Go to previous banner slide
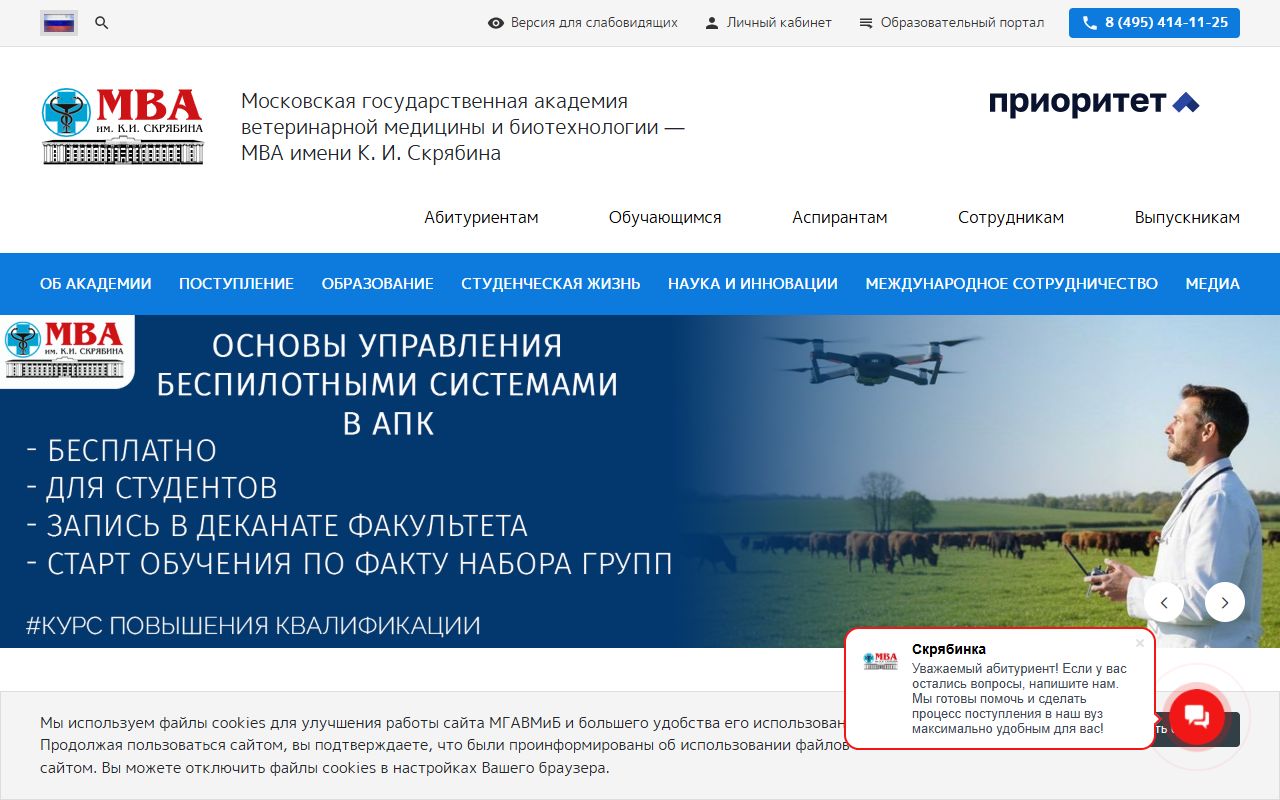 pyautogui.click(x=1164, y=602)
